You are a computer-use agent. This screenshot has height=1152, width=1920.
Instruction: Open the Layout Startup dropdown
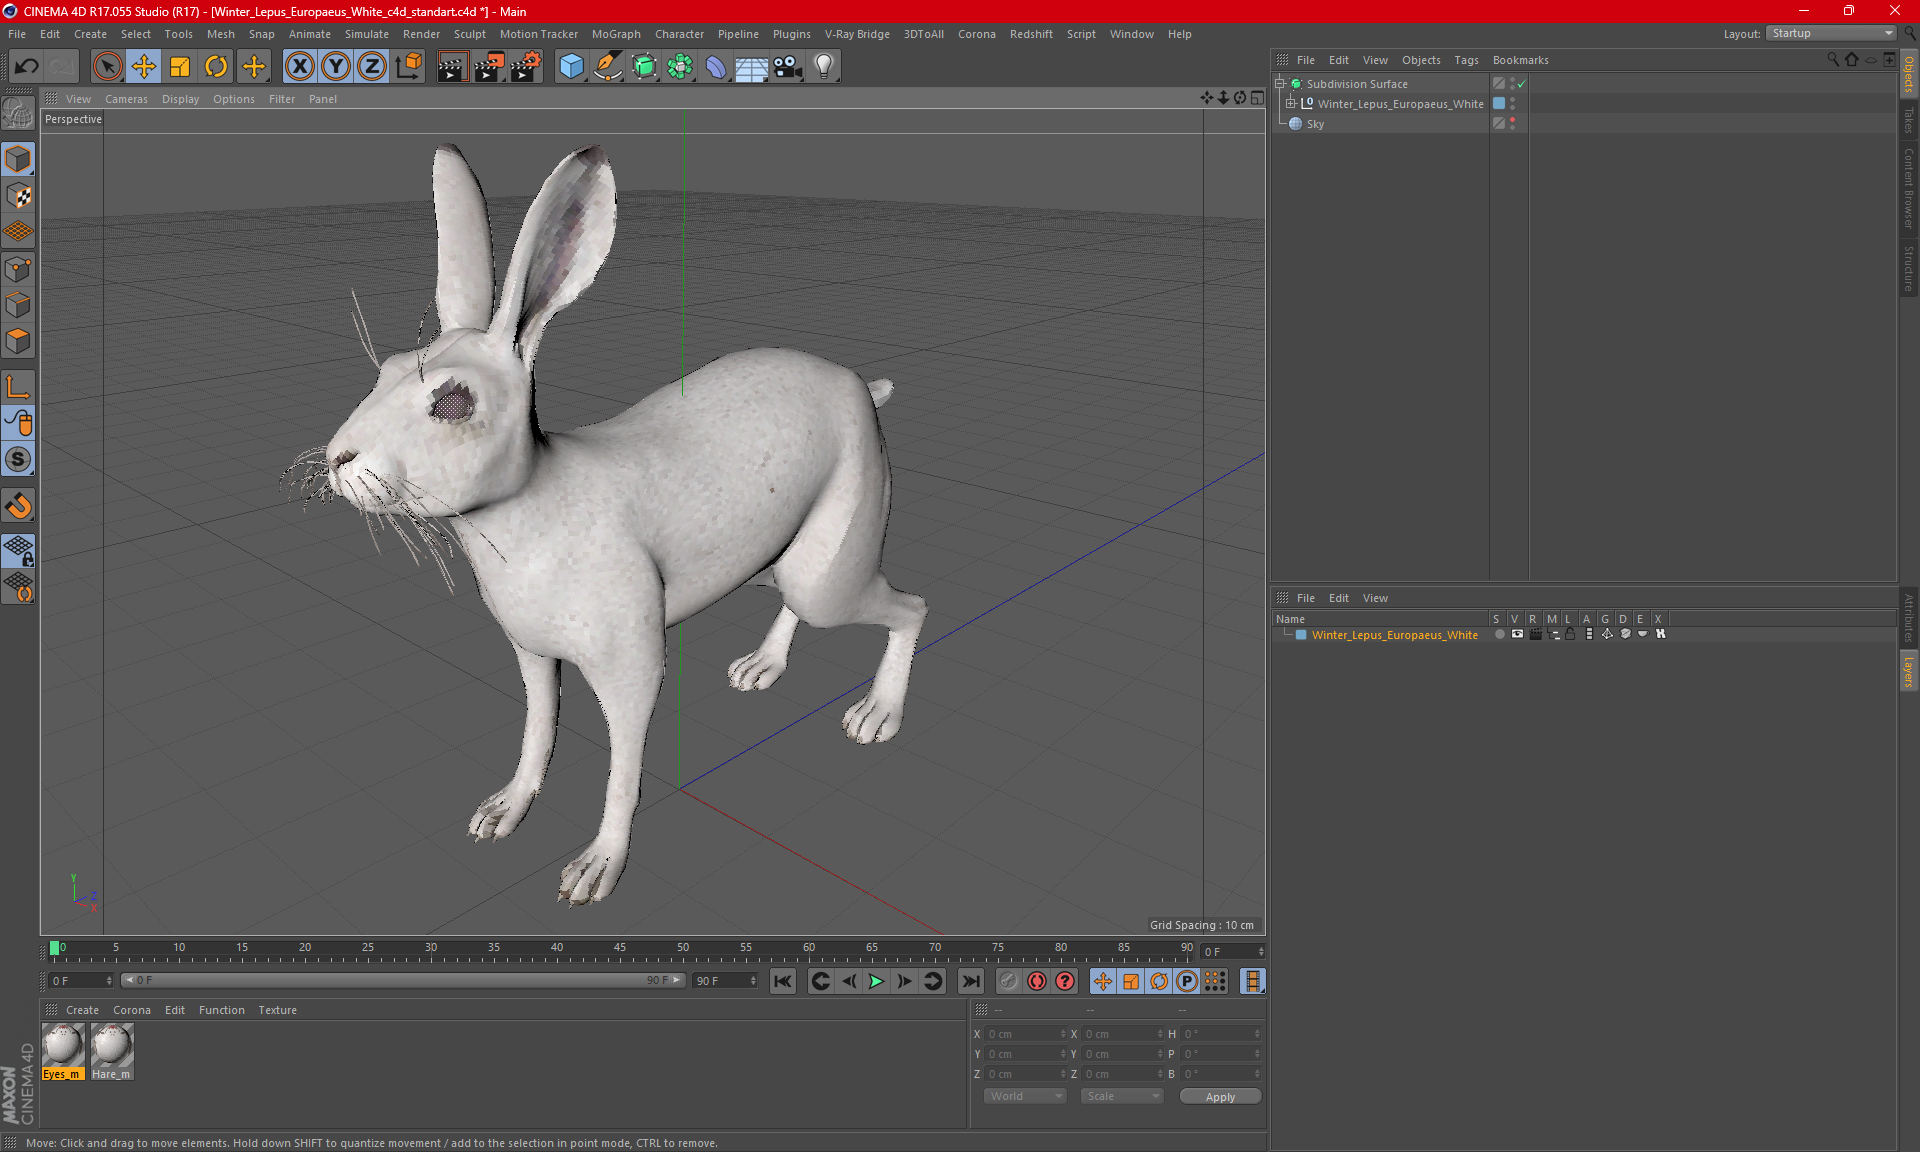1831,33
